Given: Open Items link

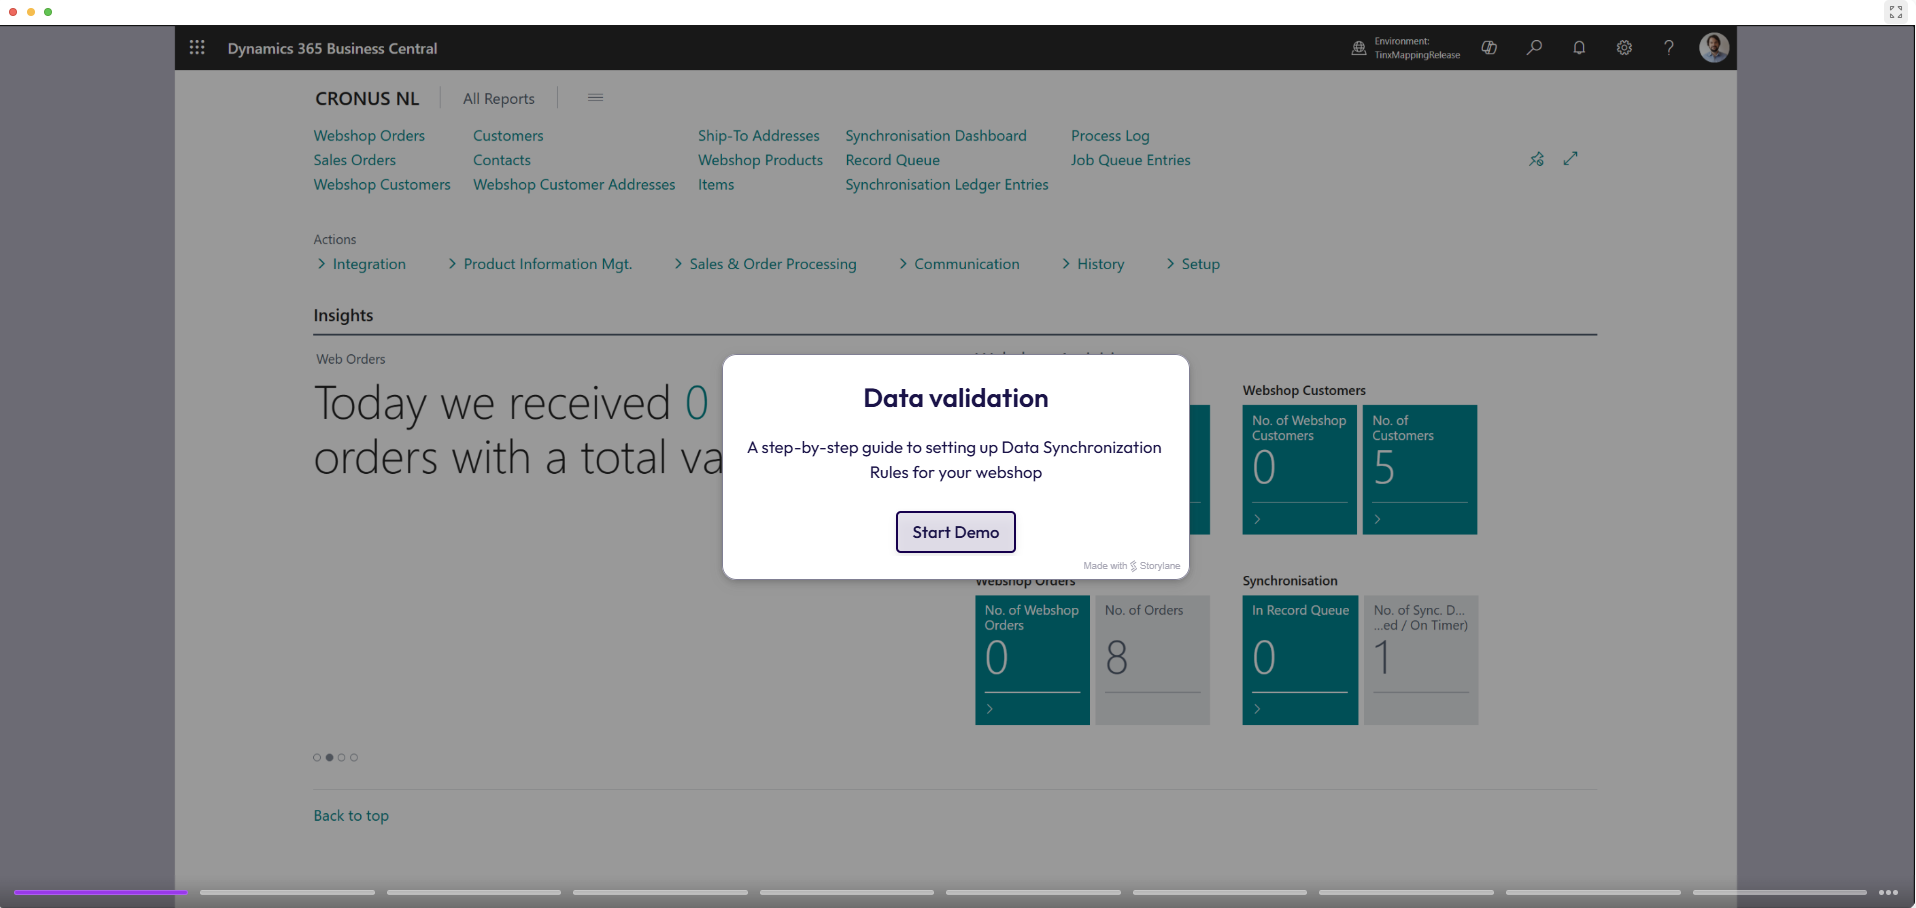Looking at the screenshot, I should pyautogui.click(x=716, y=184).
